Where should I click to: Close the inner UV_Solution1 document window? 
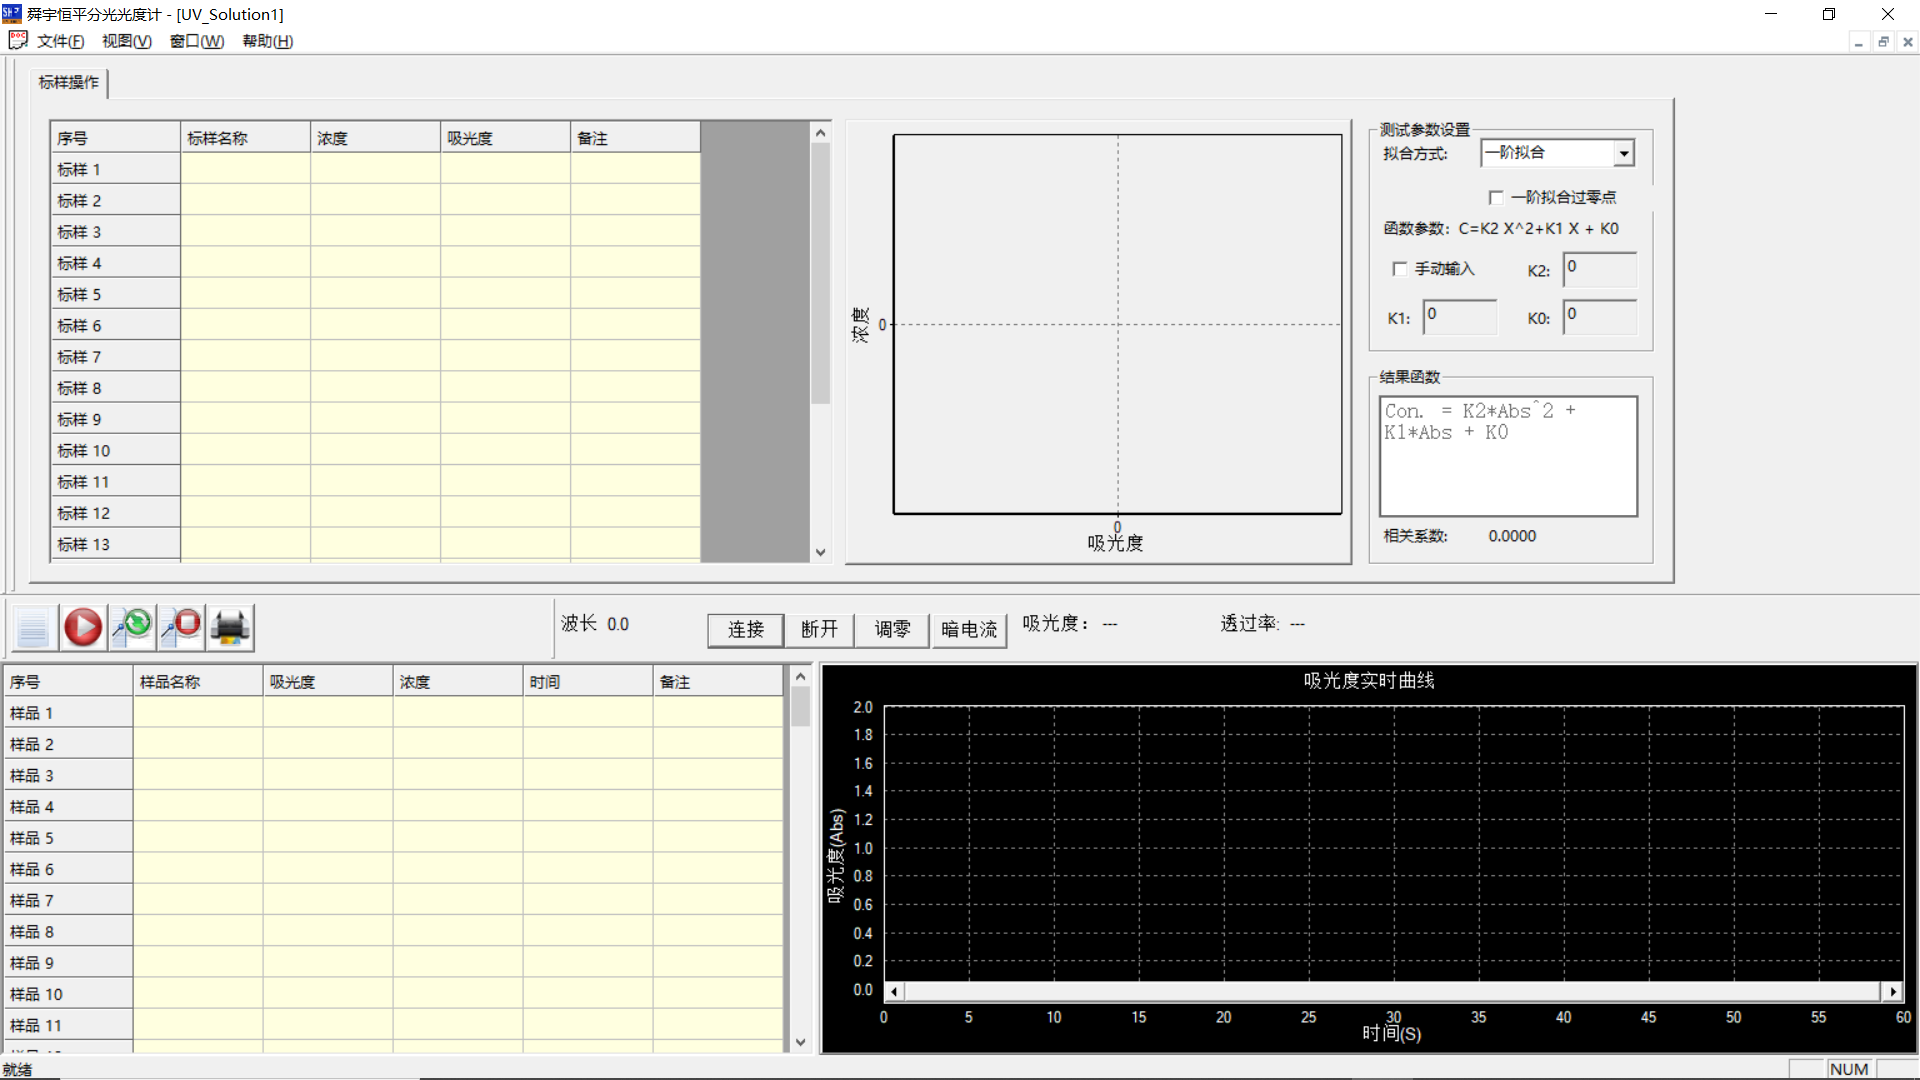[x=1908, y=42]
